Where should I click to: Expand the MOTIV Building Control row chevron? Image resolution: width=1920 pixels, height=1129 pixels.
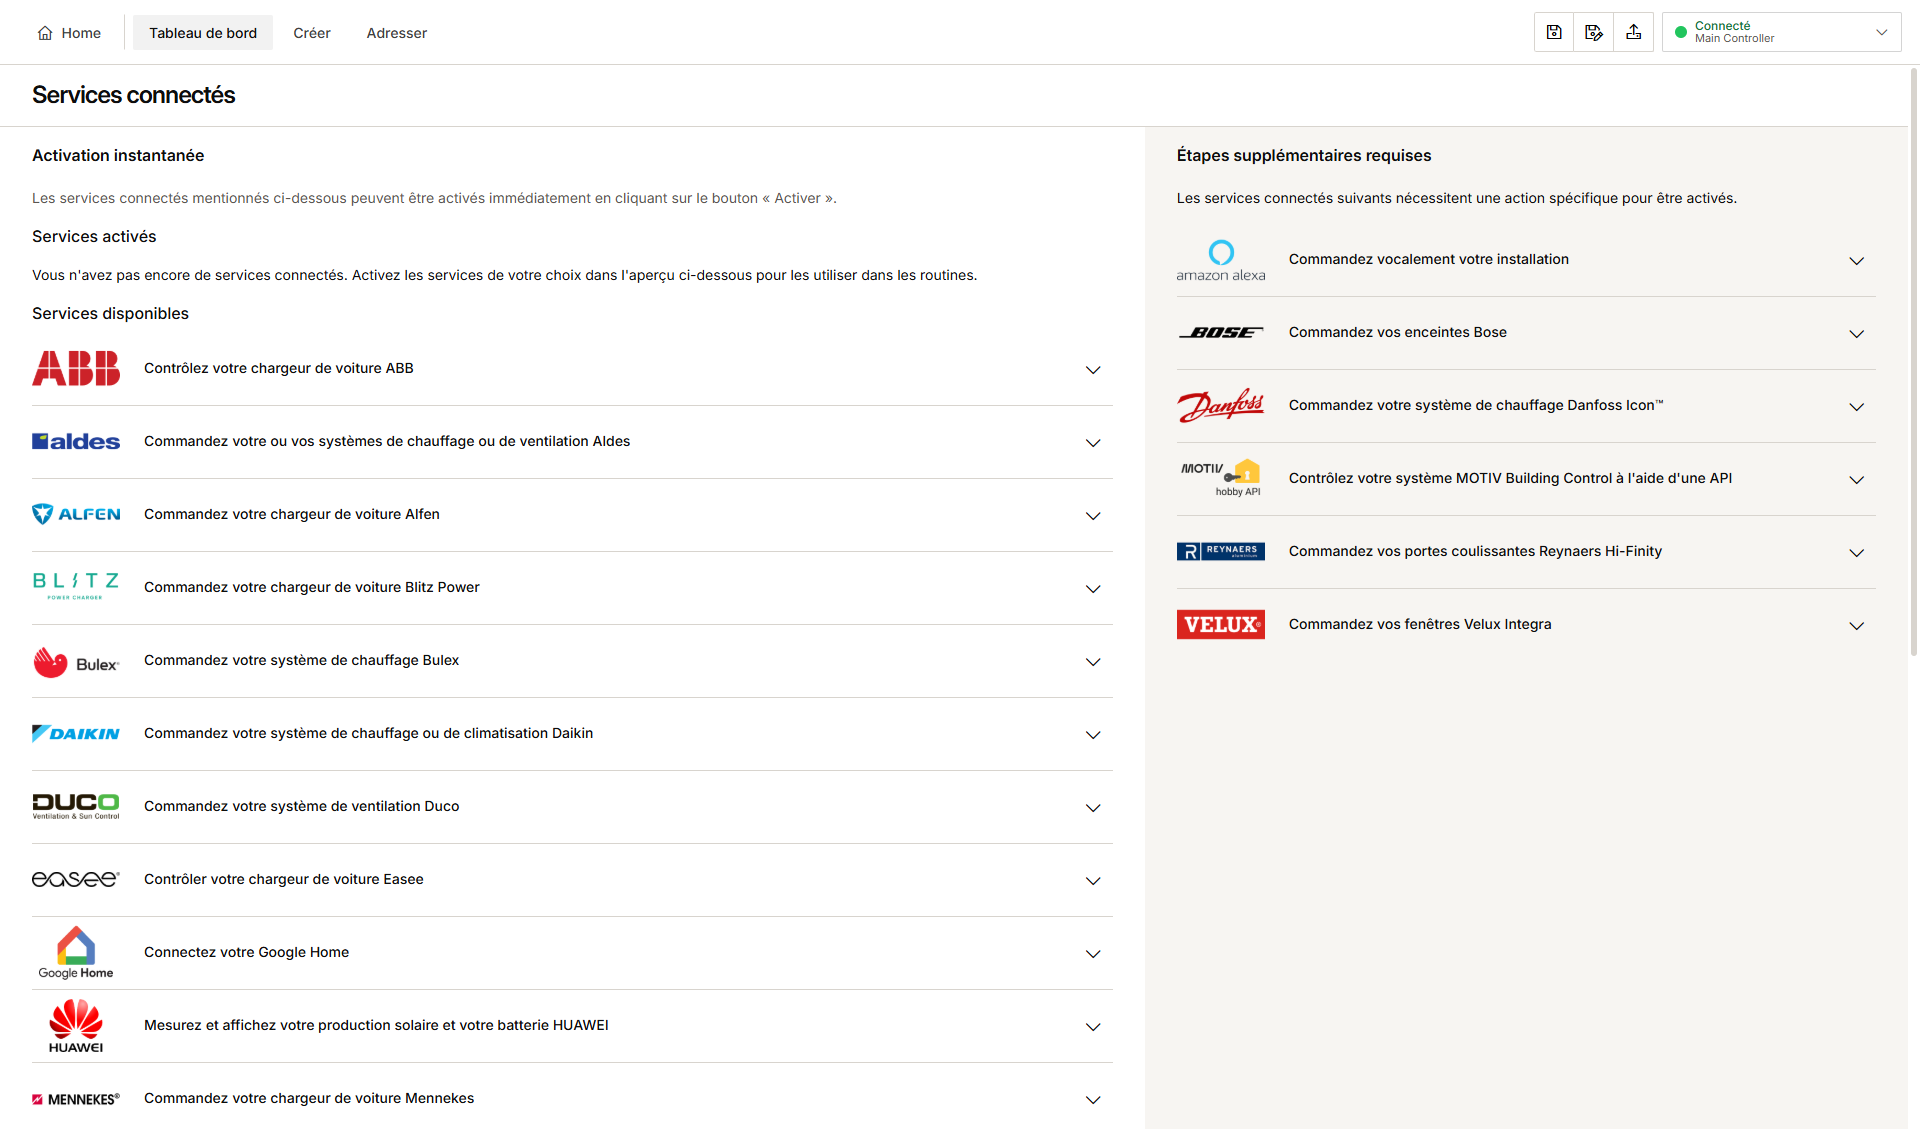pos(1857,480)
